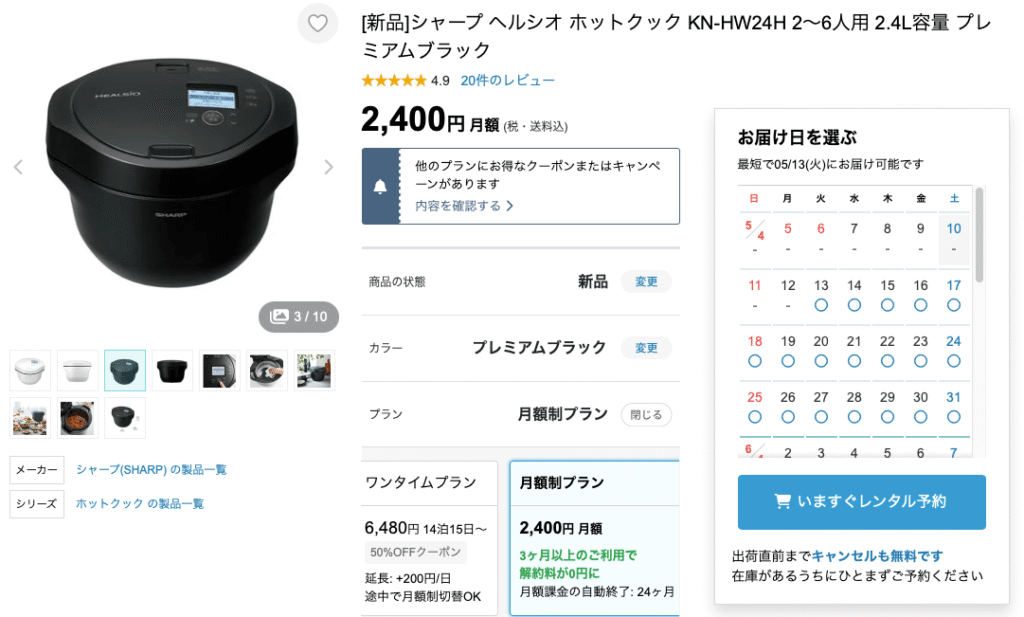This screenshot has height=617, width=1024.
Task: Change product condition via 変更 next to 新品
Action: (646, 281)
